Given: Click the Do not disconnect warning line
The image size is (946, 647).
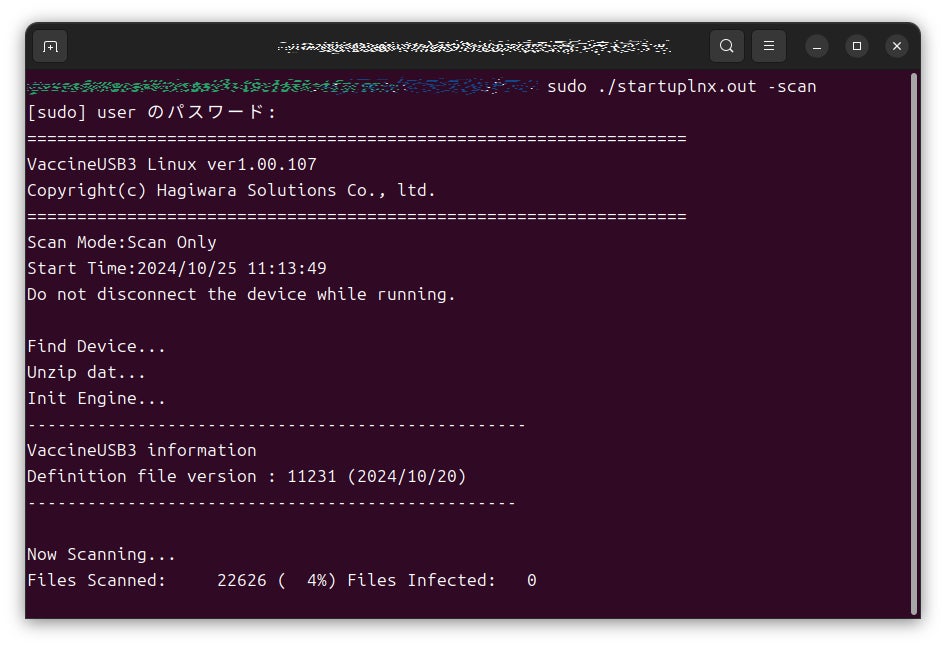Looking at the screenshot, I should point(241,294).
